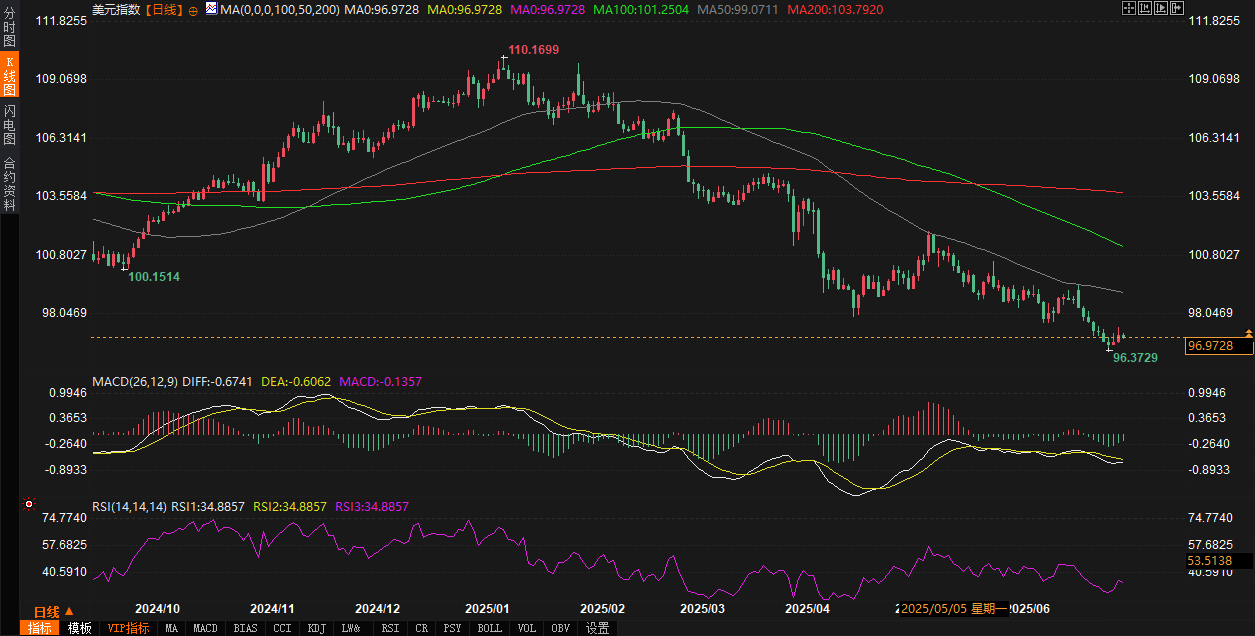
Task: Click the 美元指数 instrument title
Action: (115, 9)
